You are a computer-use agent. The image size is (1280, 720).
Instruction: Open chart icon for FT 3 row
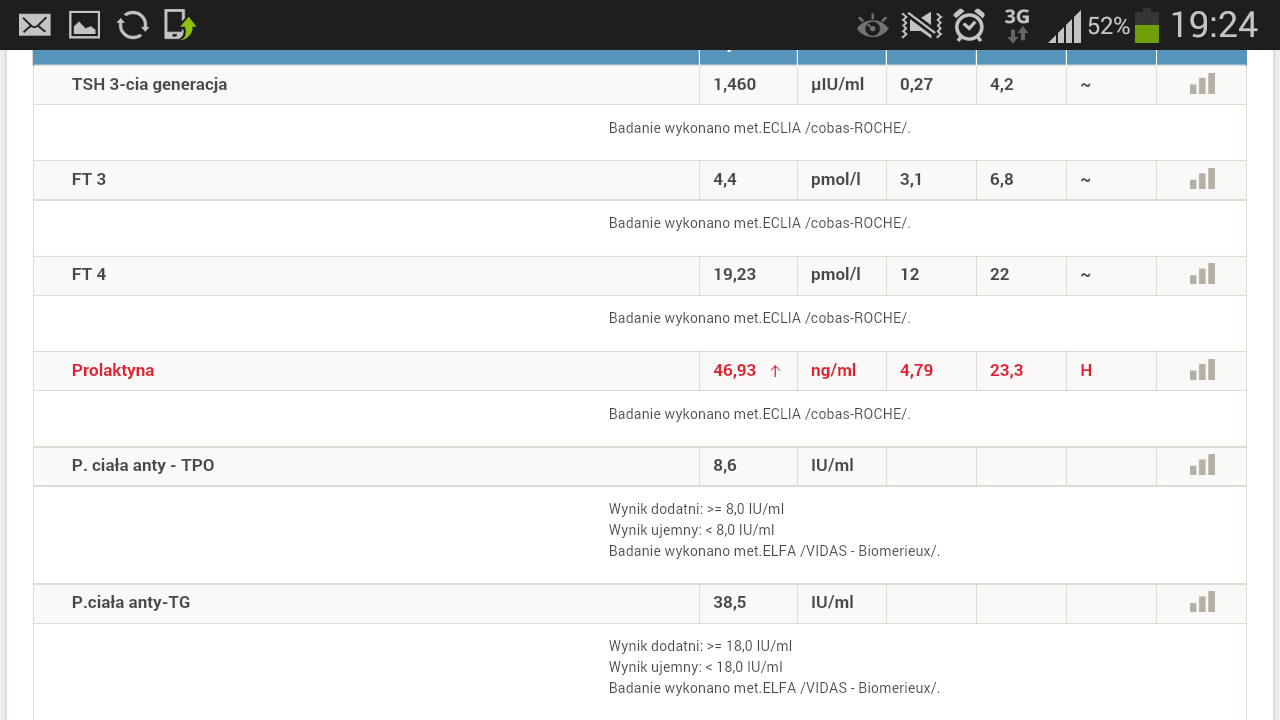(1202, 179)
